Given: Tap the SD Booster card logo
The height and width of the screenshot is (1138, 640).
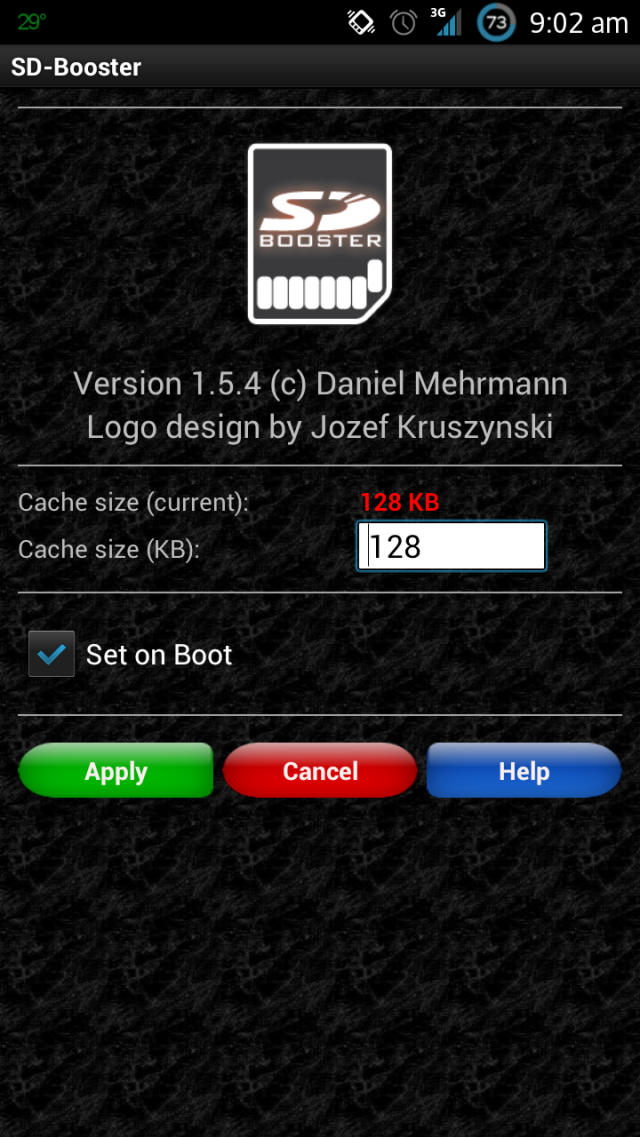Looking at the screenshot, I should click(320, 233).
